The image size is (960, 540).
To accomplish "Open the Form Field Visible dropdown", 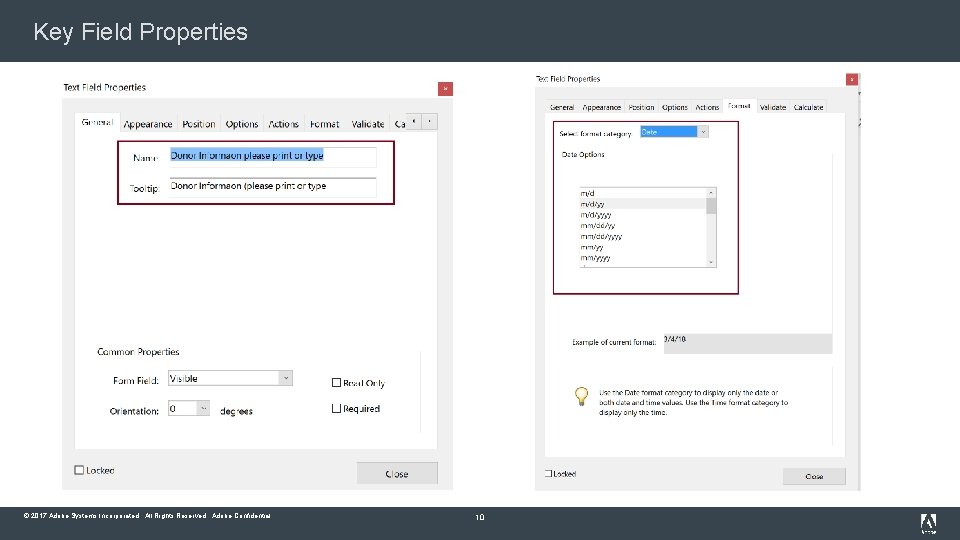I will (230, 378).
